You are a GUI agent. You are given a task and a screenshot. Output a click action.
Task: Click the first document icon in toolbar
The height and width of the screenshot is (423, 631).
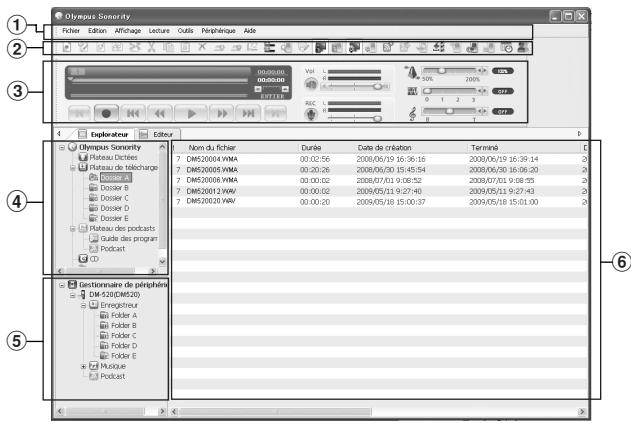[x=66, y=47]
